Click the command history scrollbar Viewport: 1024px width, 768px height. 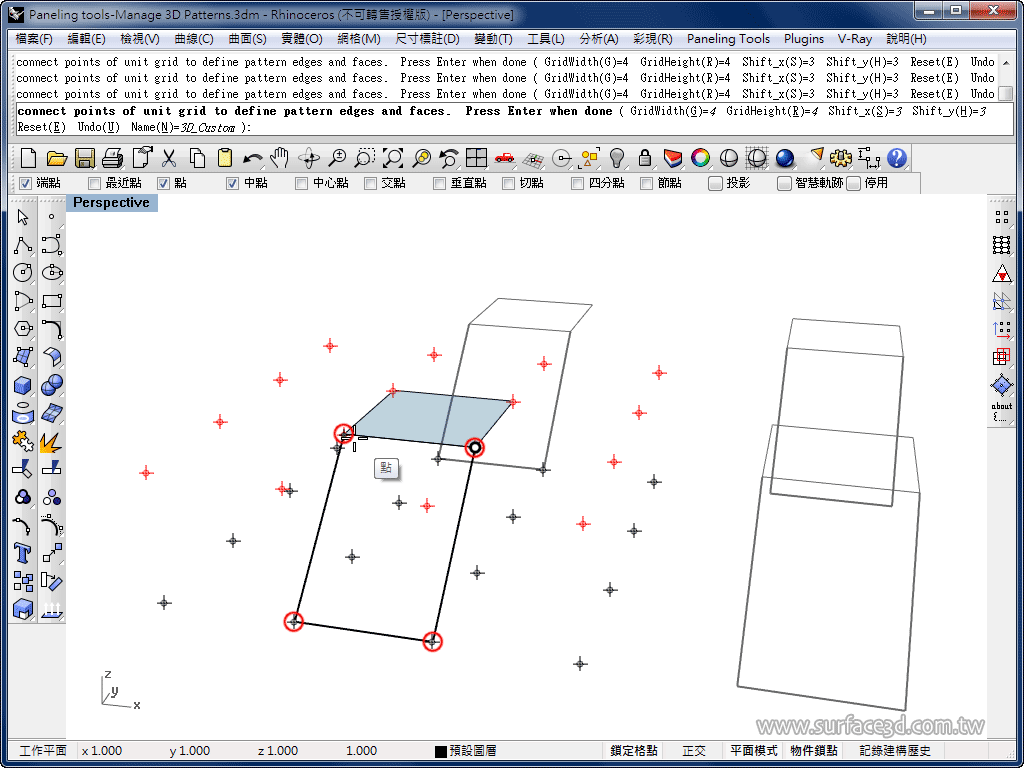pyautogui.click(x=1006, y=78)
